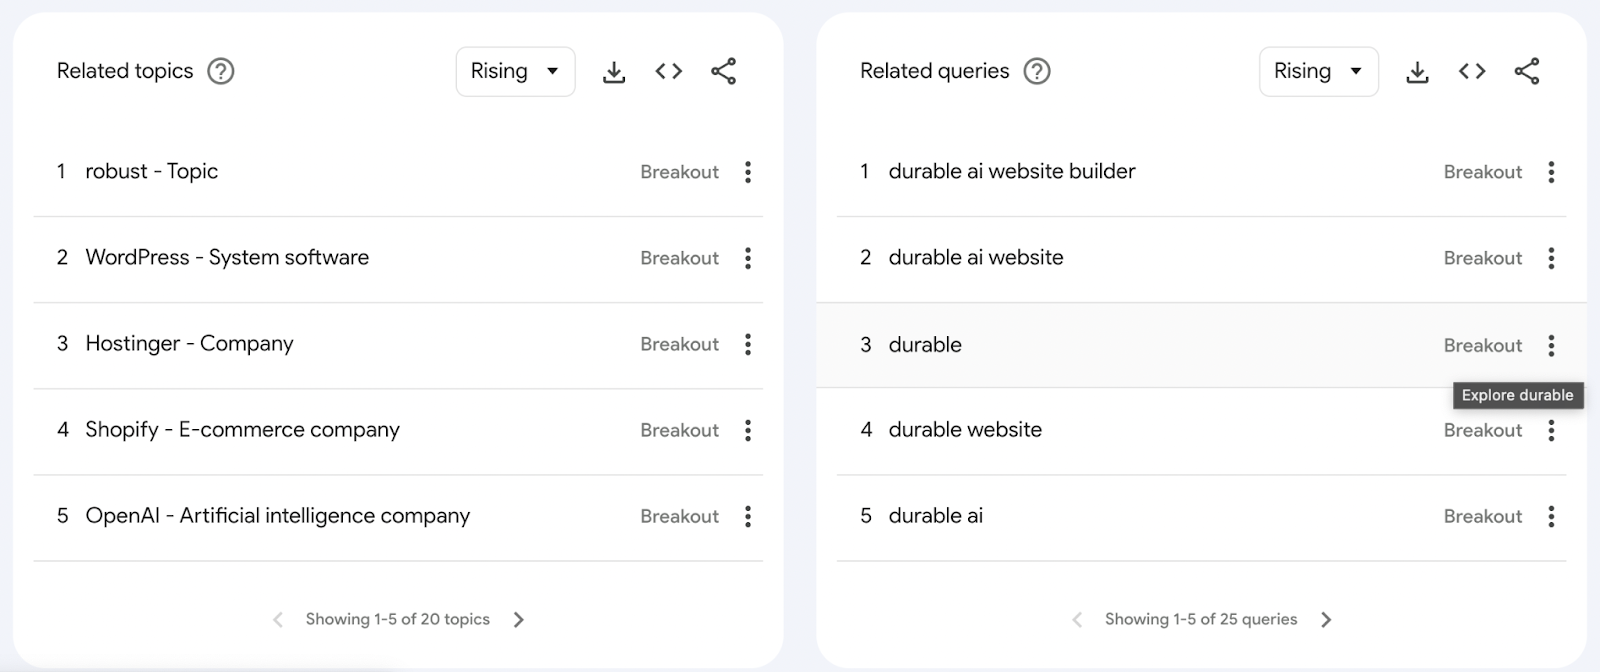
Task: Select the 'Shopify - E-commerce company' topic
Action: point(242,430)
